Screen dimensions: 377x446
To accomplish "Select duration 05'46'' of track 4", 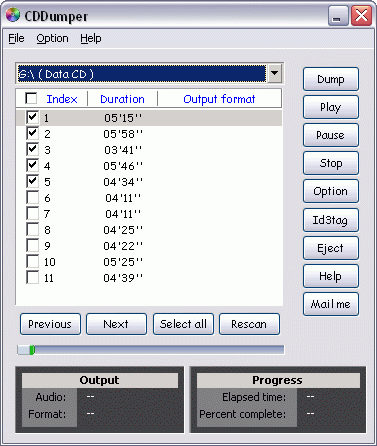I will click(x=123, y=166).
